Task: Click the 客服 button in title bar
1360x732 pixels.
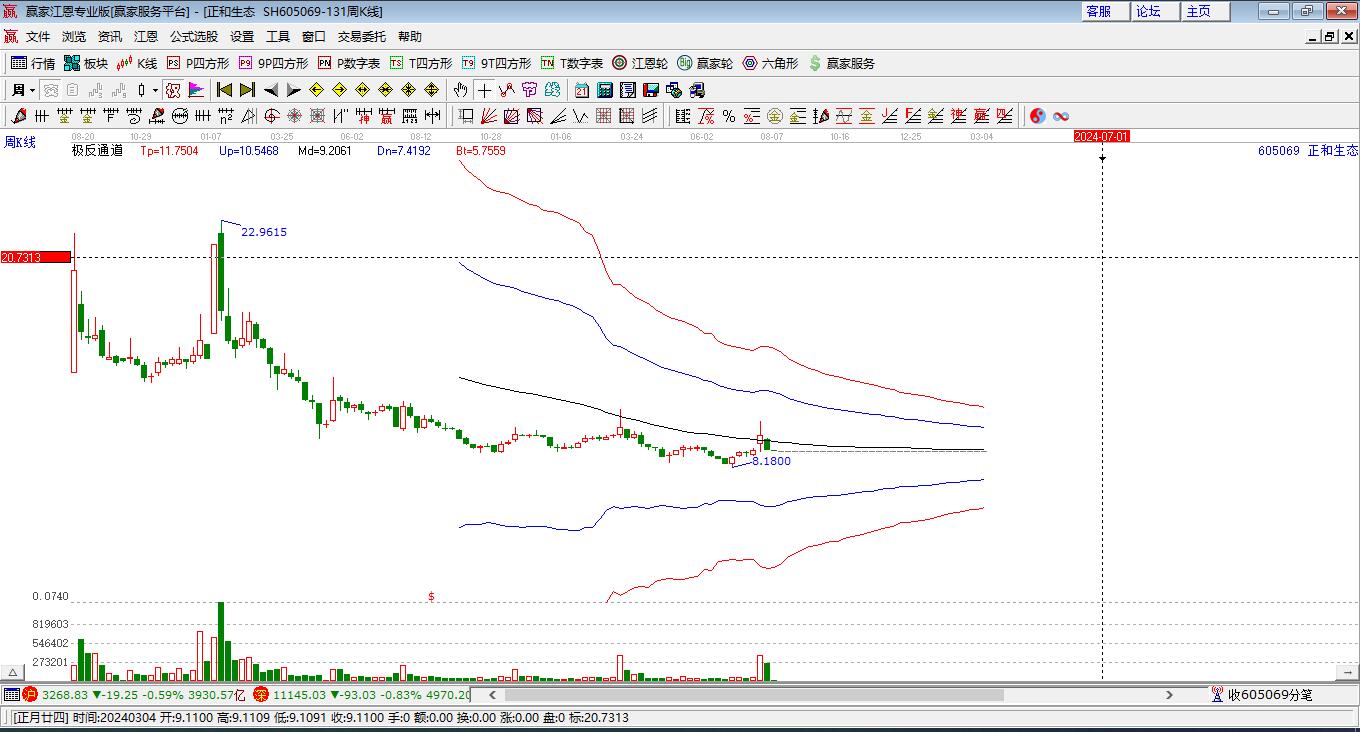Action: click(x=1106, y=11)
